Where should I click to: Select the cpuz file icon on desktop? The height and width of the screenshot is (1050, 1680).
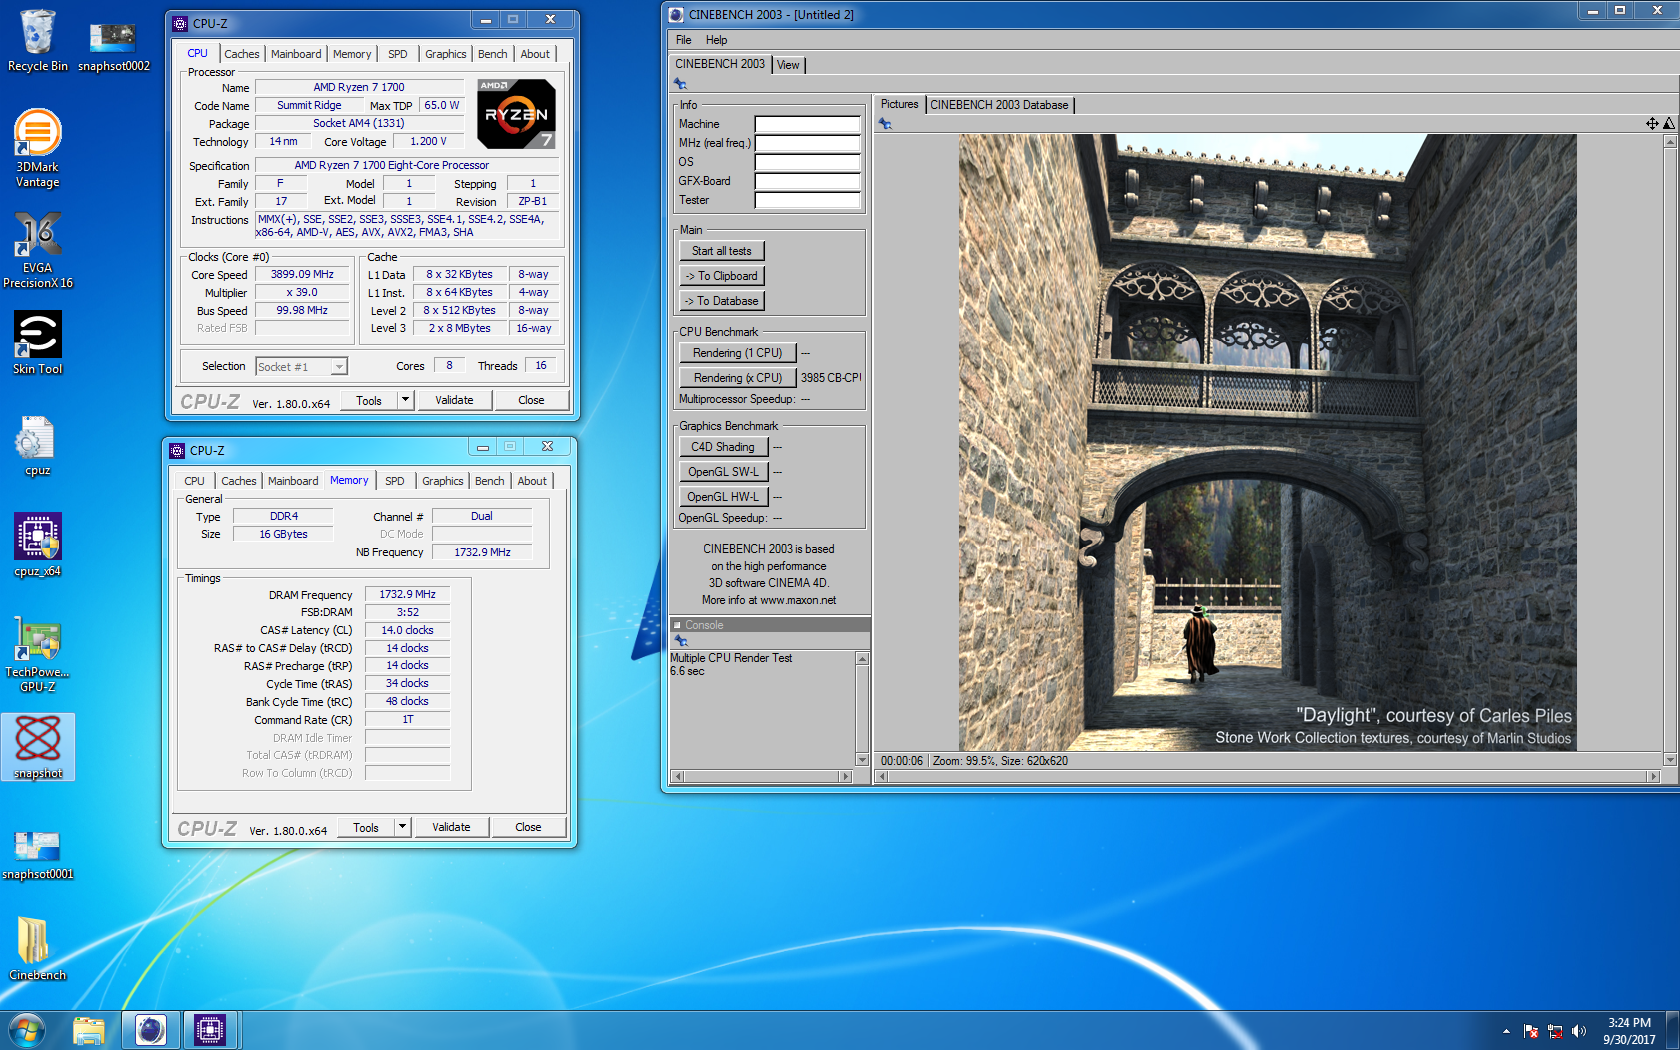coord(37,446)
